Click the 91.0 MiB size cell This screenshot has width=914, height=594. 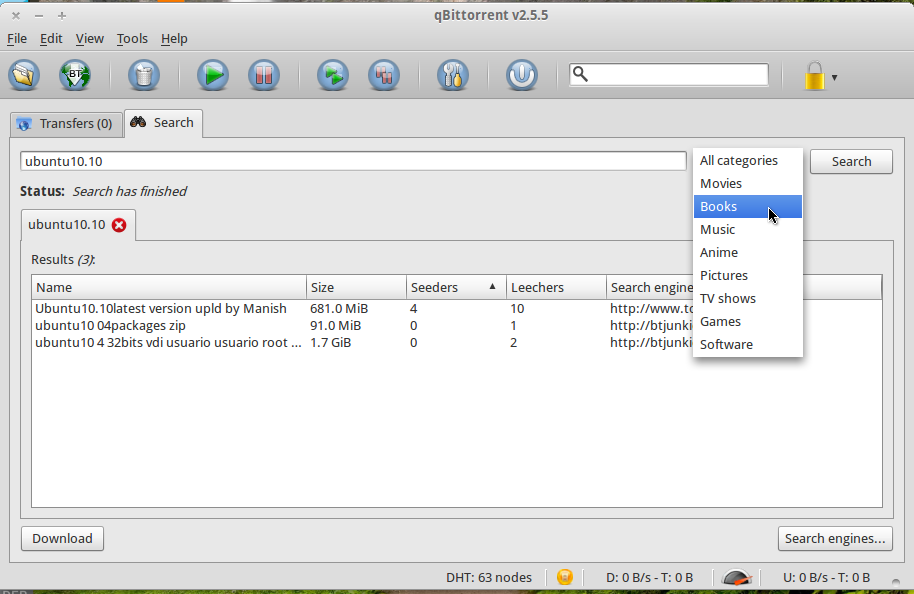[336, 325]
